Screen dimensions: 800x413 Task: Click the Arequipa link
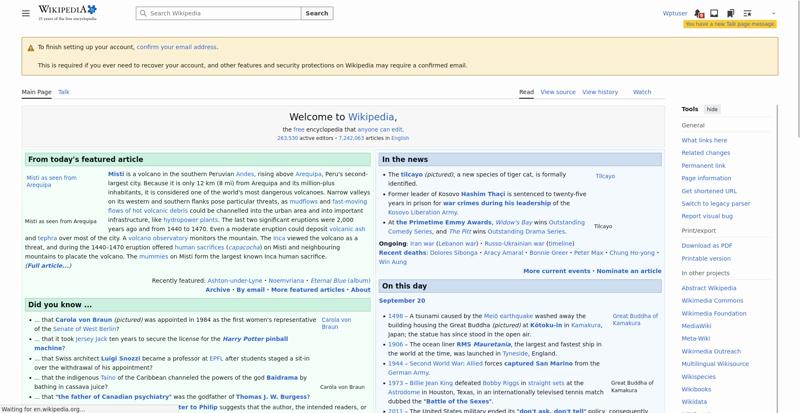tap(308, 174)
